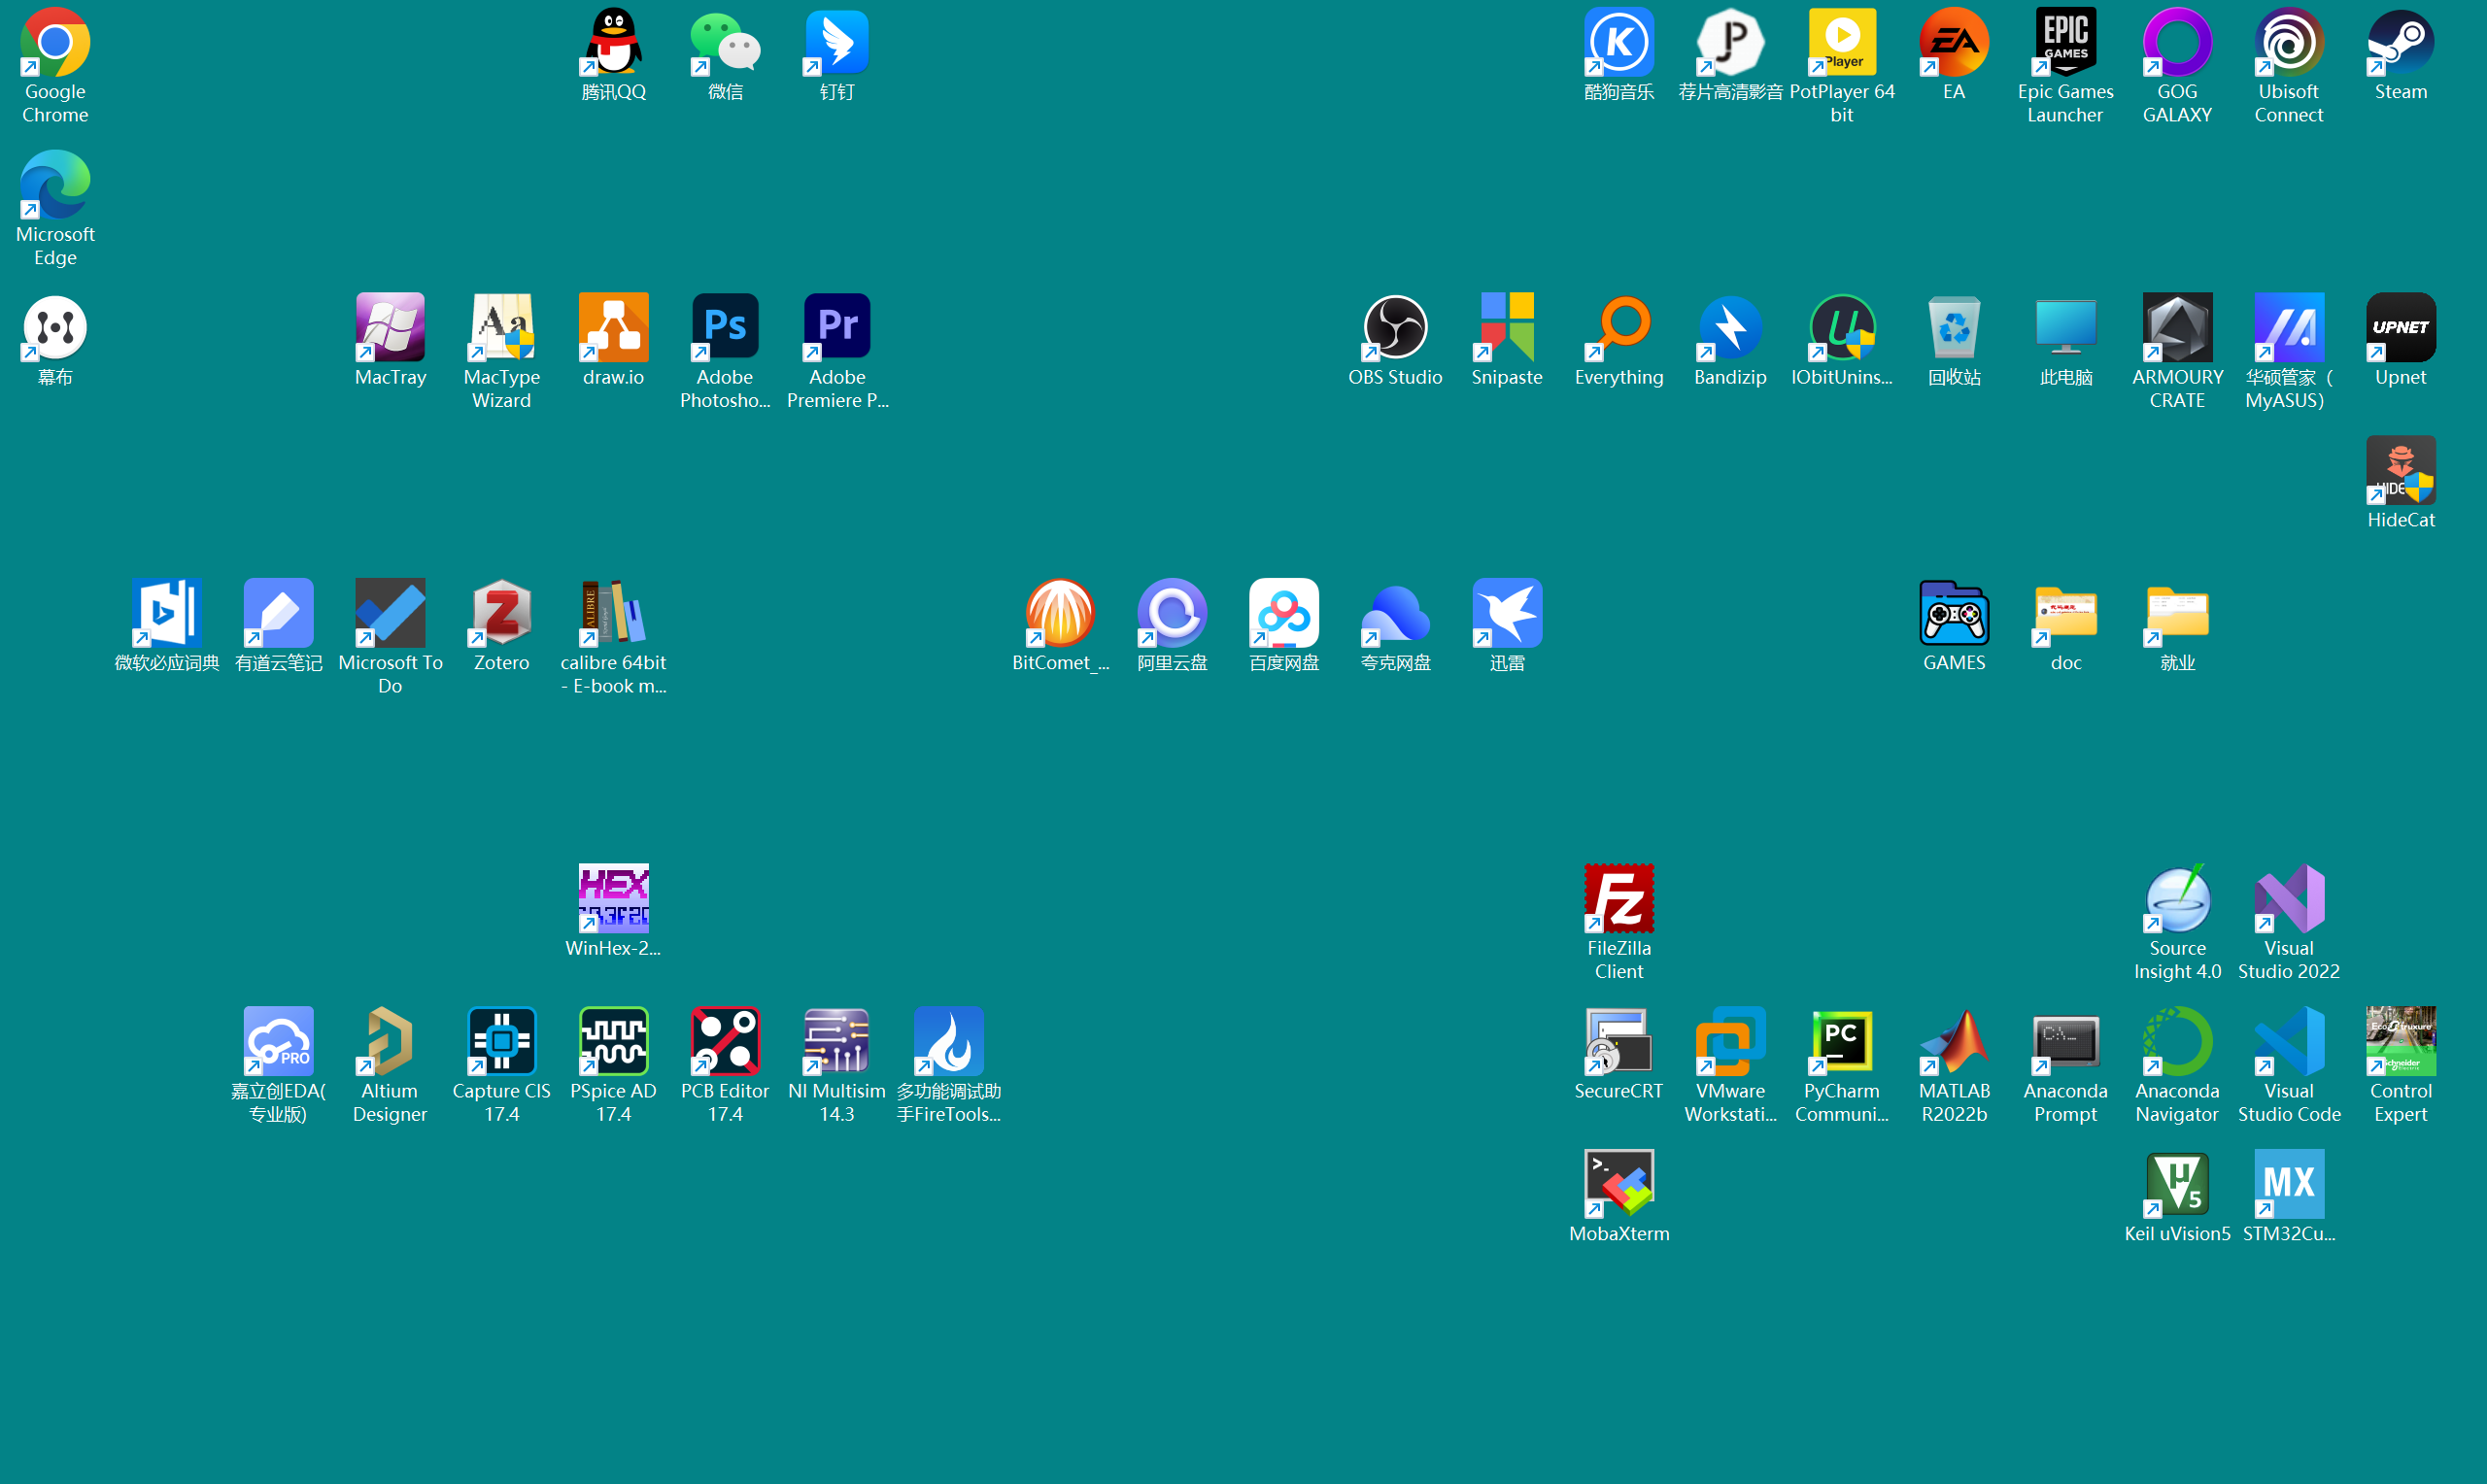This screenshot has width=2487, height=1484.
Task: Select the IObit Uninstaller icon
Action: coord(1842,328)
